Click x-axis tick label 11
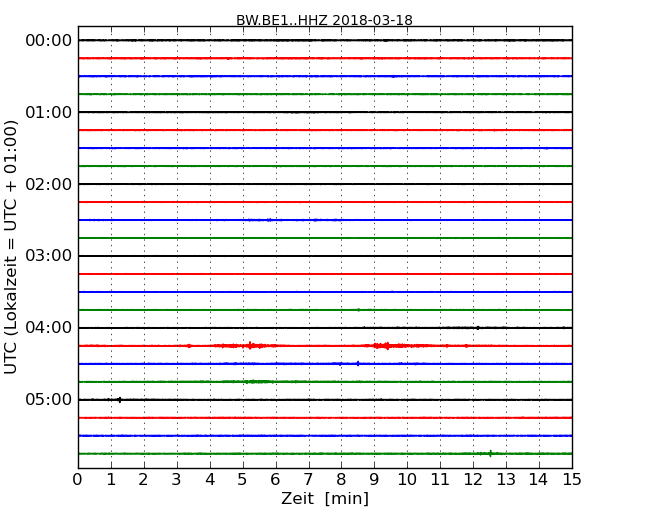The height and width of the screenshot is (520, 650). [440, 480]
